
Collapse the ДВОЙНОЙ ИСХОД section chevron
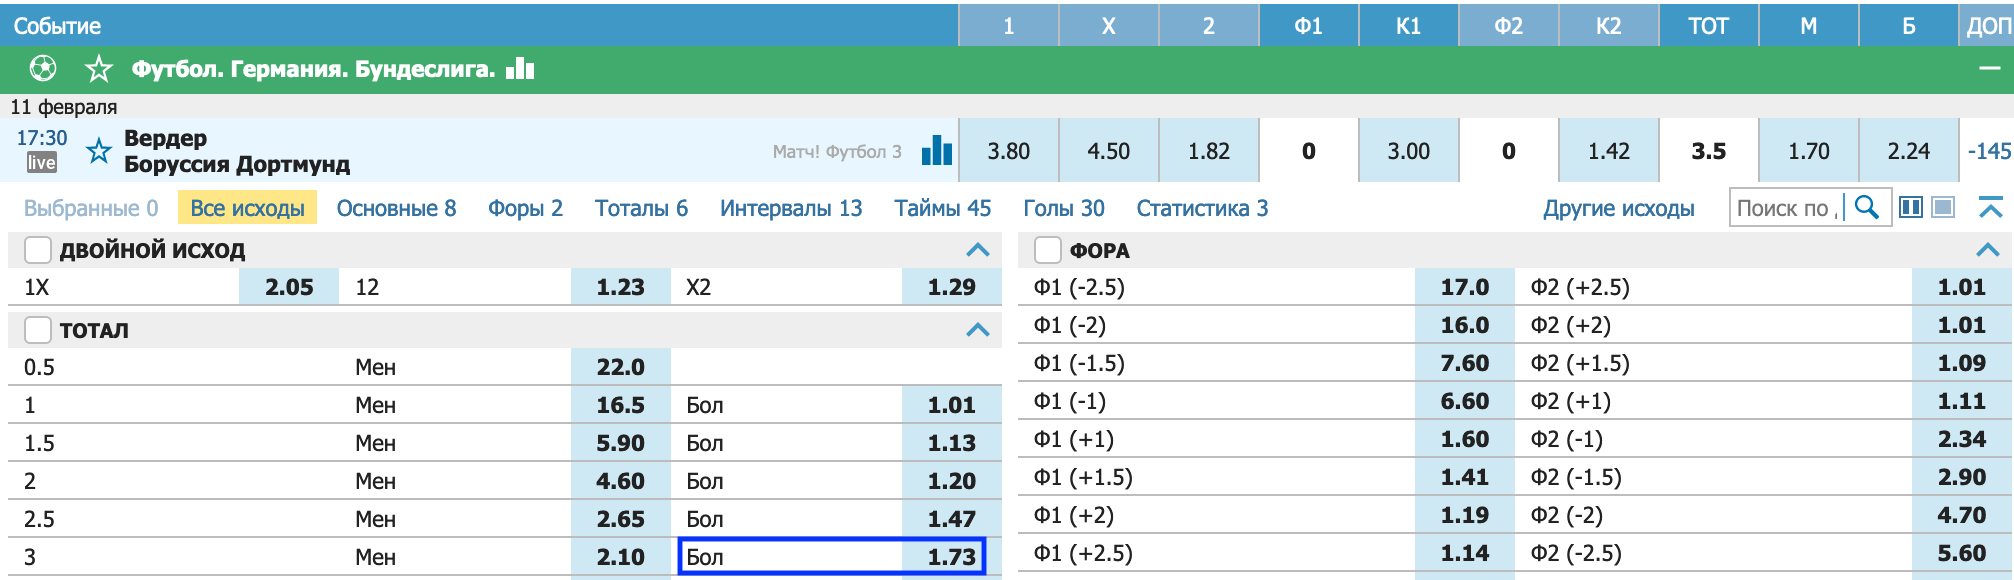(x=978, y=250)
